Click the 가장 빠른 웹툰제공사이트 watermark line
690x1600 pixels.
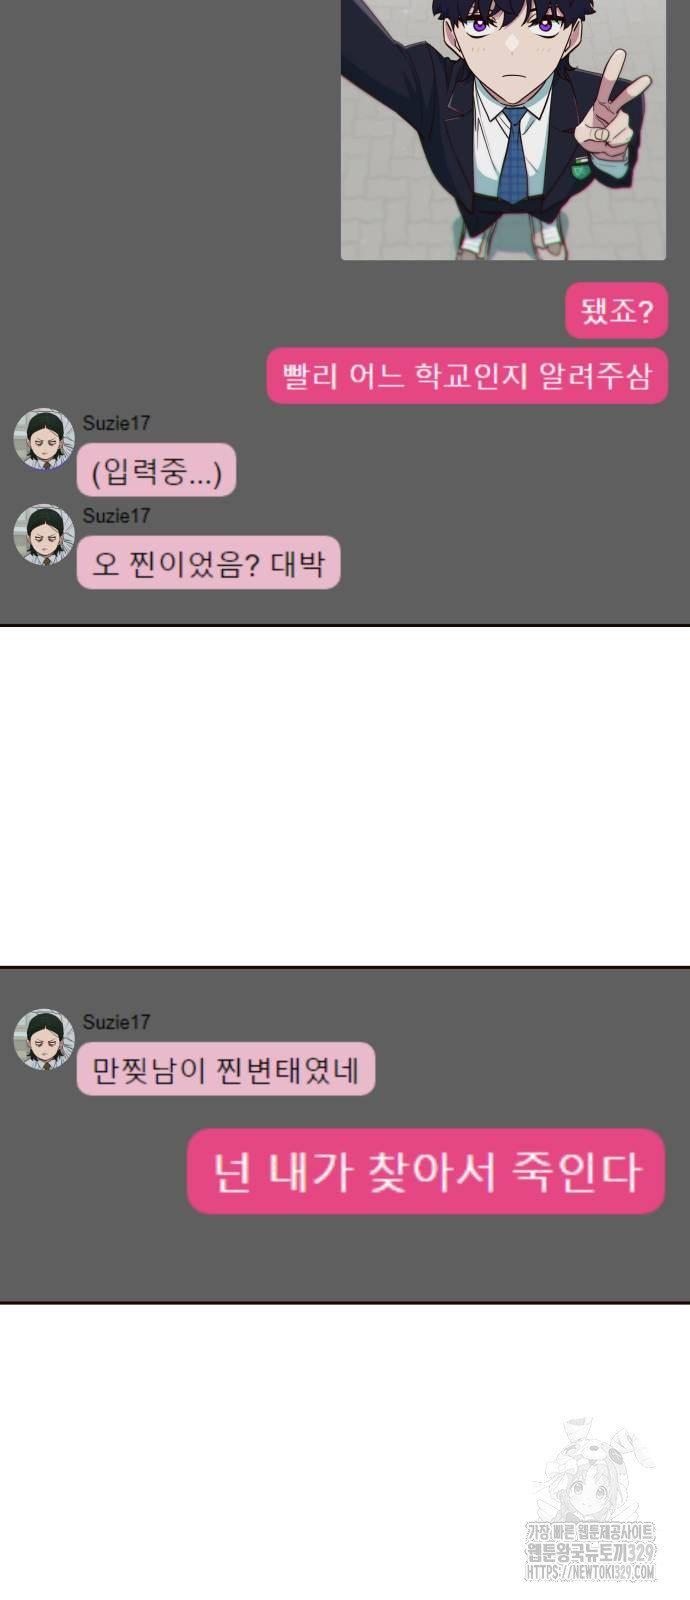[x=590, y=1532]
